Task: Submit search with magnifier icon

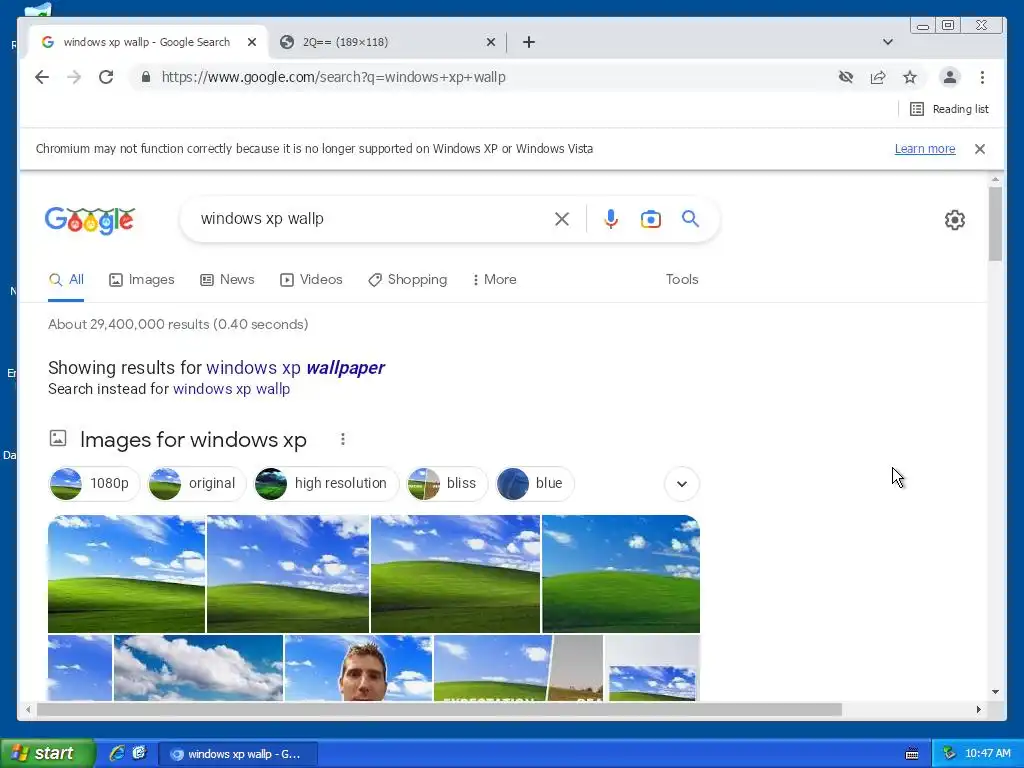Action: click(x=690, y=219)
